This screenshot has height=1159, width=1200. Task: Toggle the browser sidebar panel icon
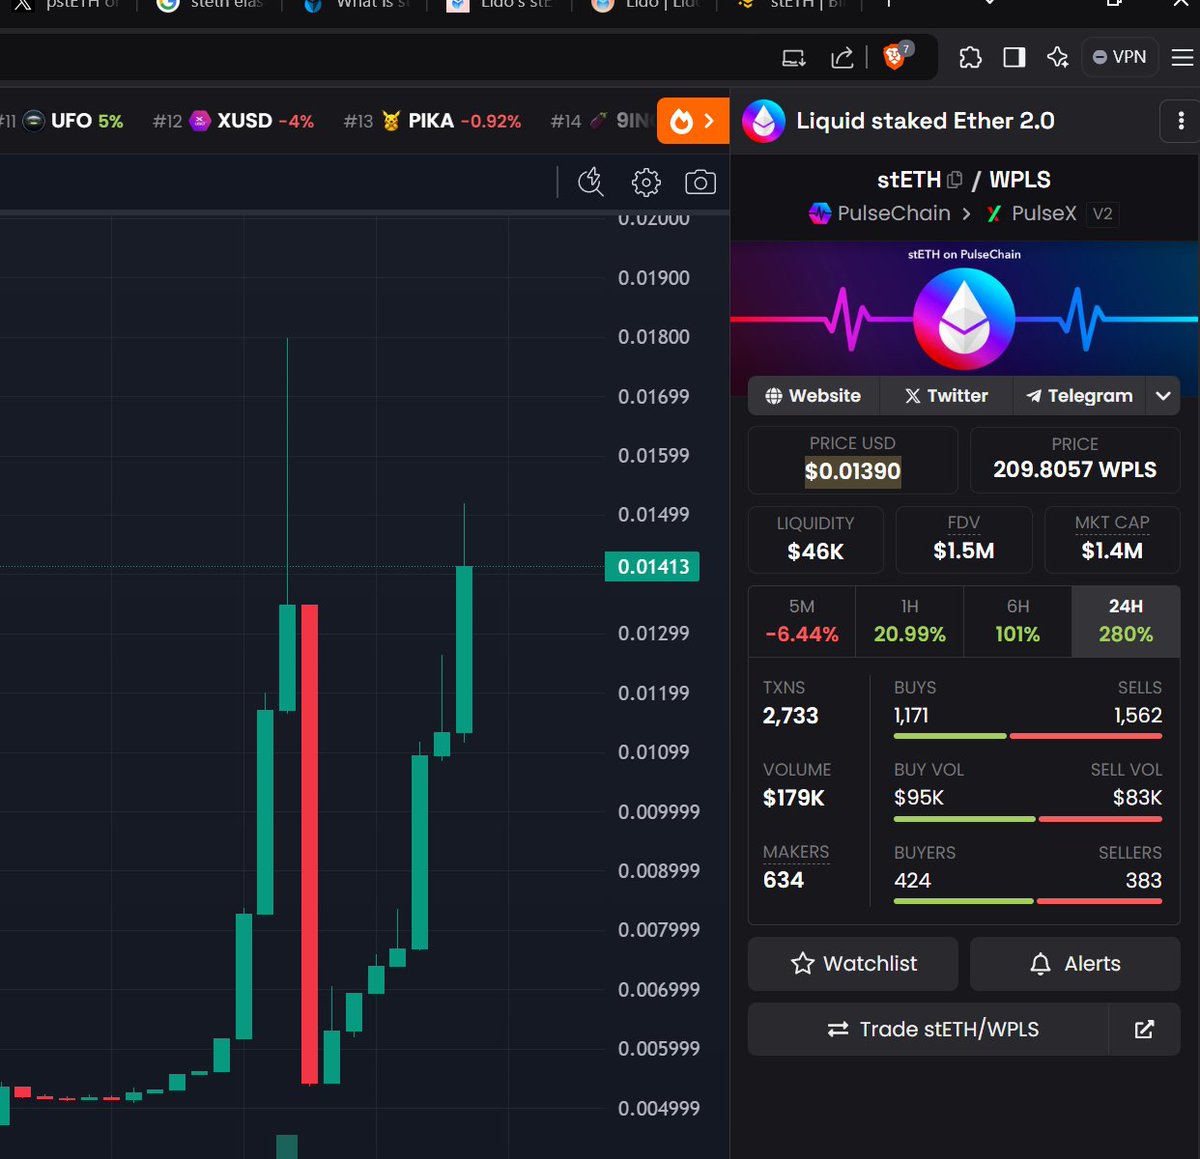click(x=1014, y=57)
